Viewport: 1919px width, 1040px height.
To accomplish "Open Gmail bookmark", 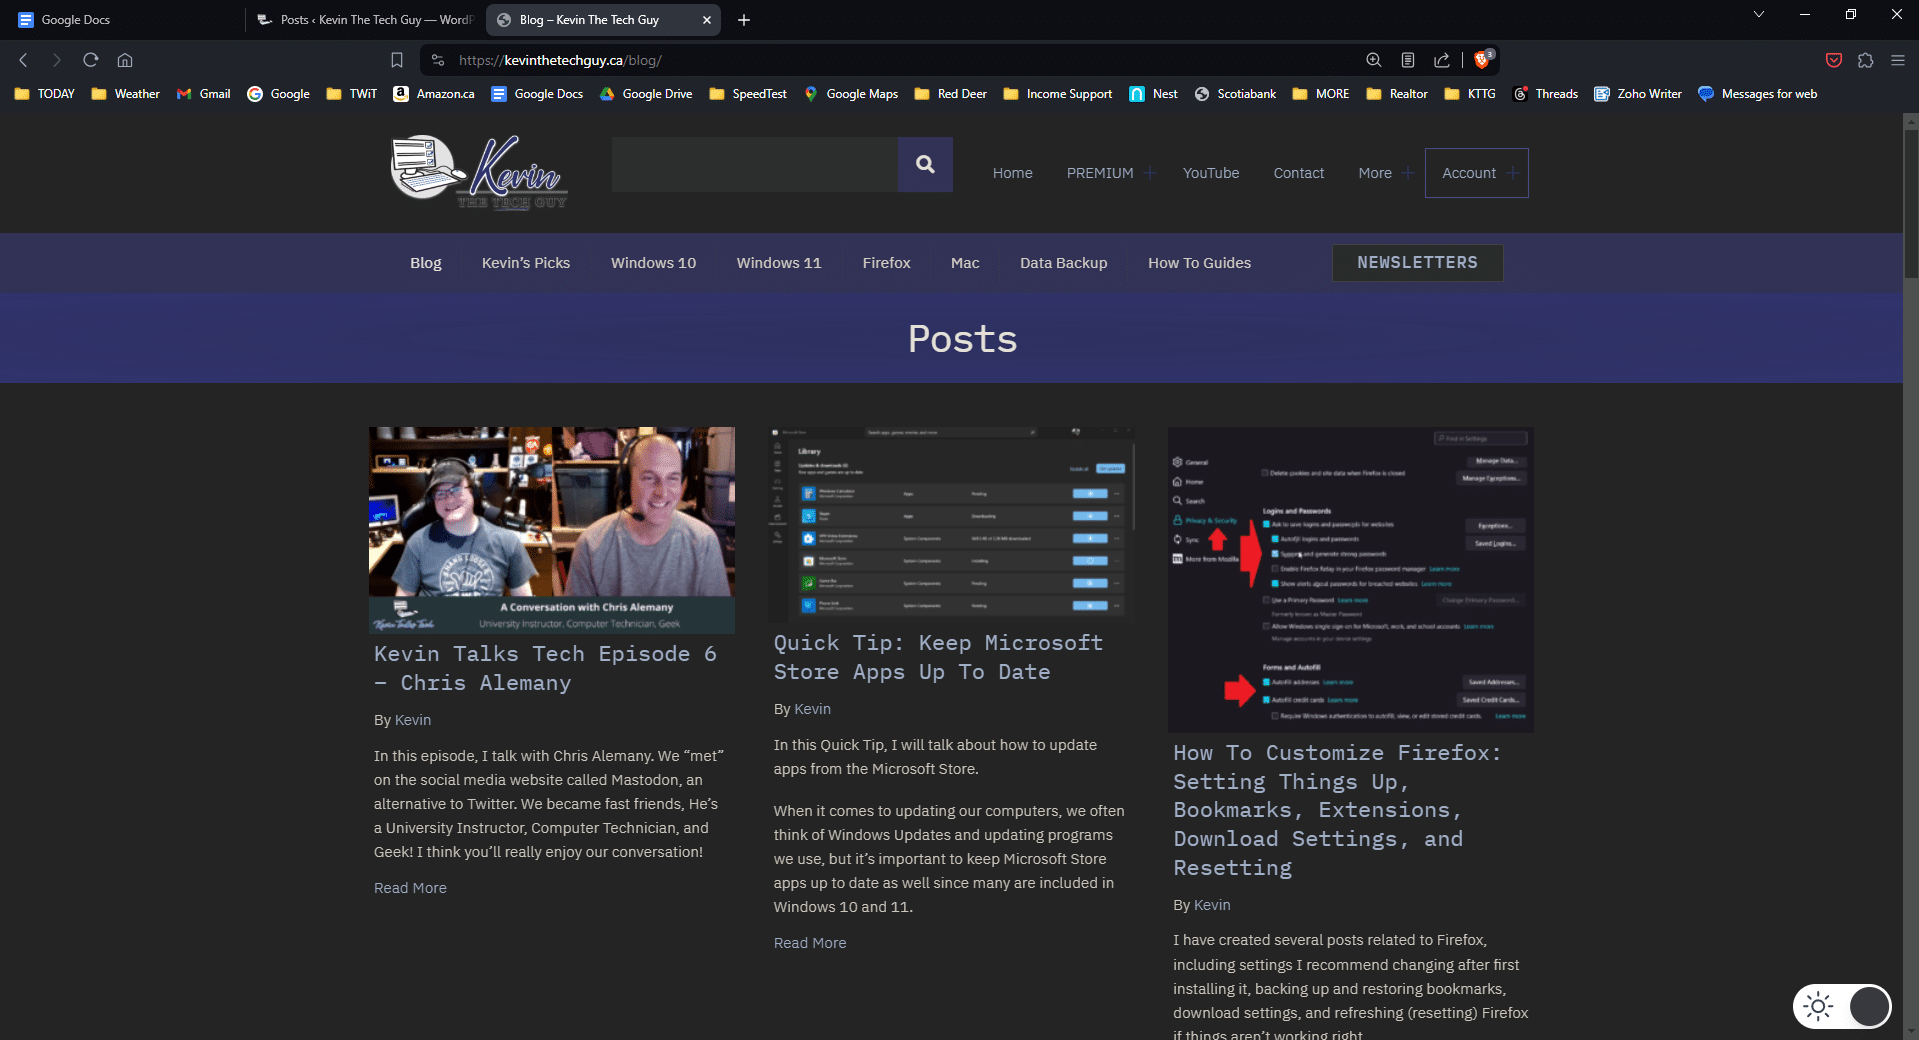I will pos(203,94).
